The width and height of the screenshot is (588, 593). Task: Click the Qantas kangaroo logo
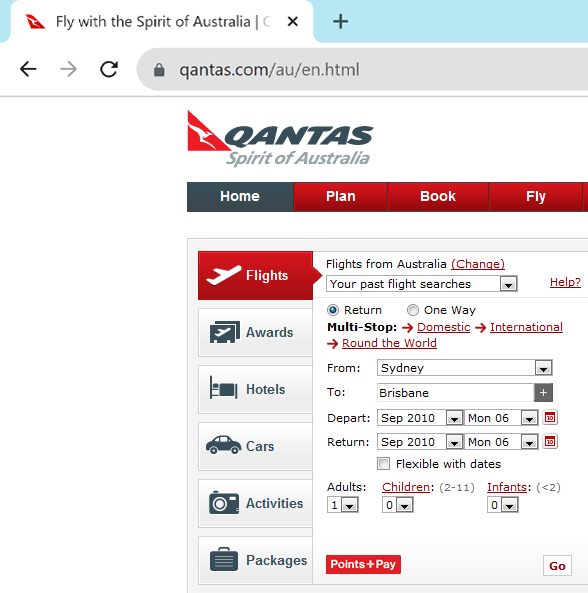tap(280, 138)
